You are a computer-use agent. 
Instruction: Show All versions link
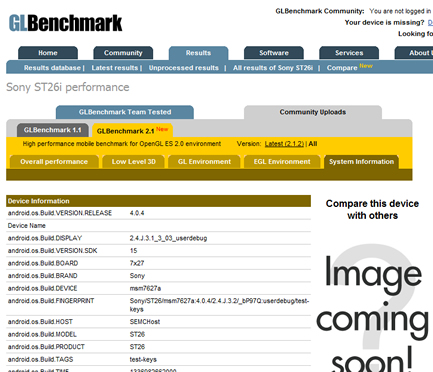click(313, 144)
